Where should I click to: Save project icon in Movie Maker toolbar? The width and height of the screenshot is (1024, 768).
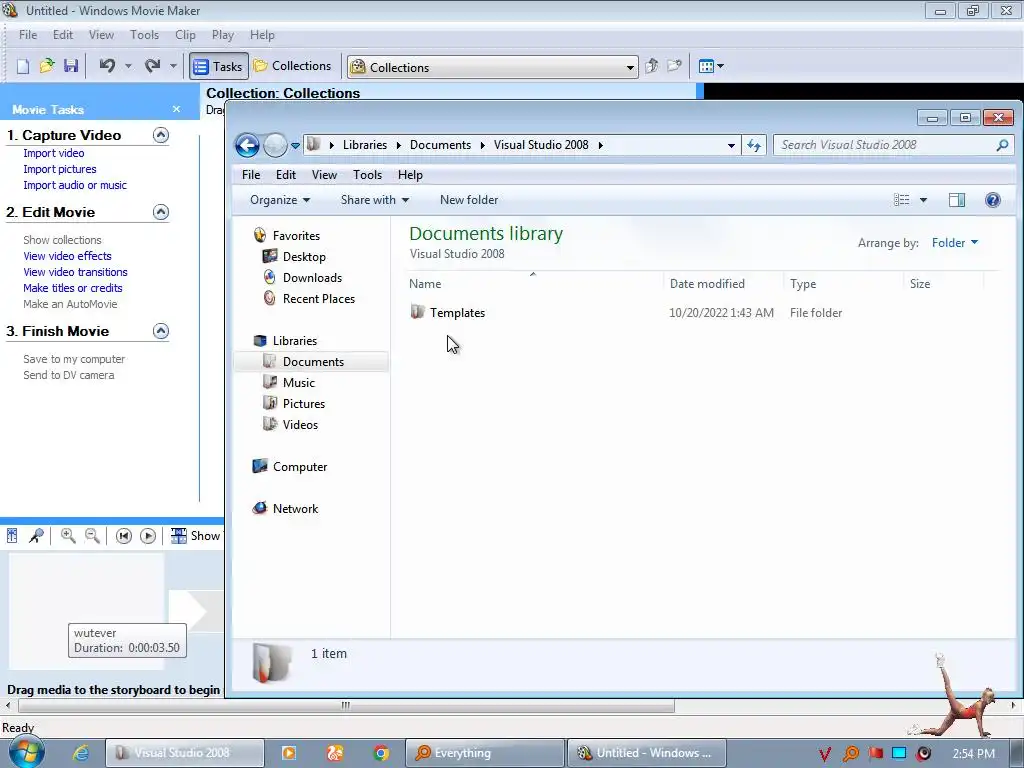(x=71, y=66)
